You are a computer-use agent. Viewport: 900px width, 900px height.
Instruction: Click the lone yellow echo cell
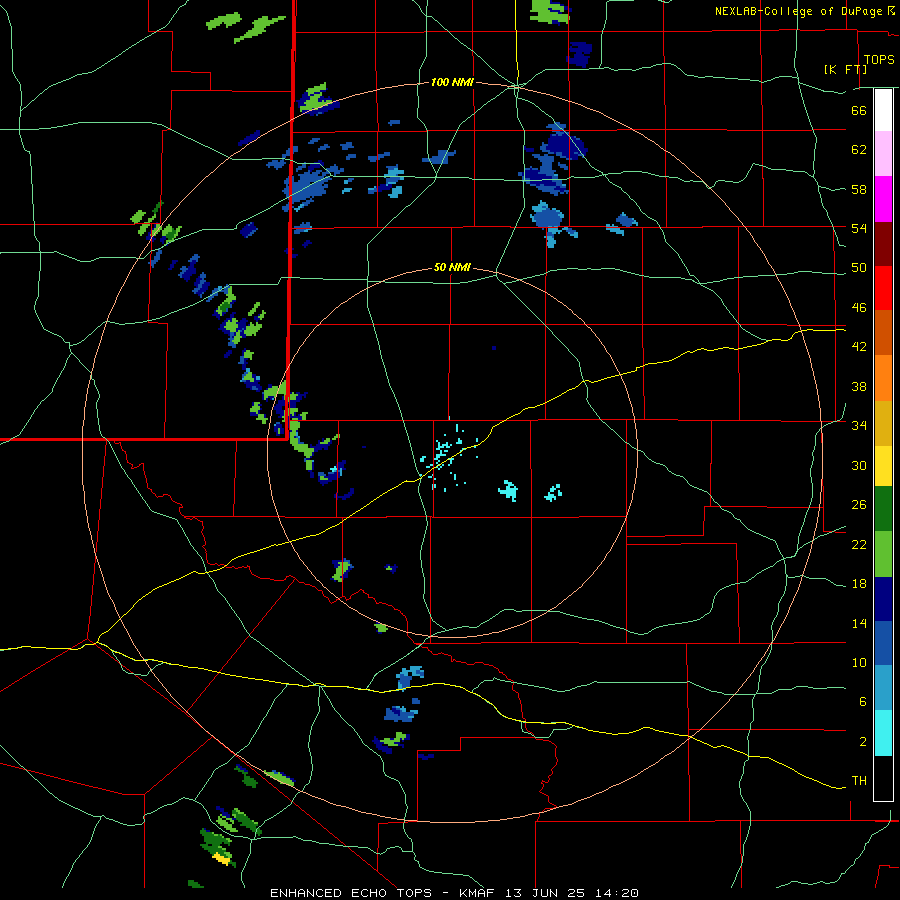(x=222, y=859)
